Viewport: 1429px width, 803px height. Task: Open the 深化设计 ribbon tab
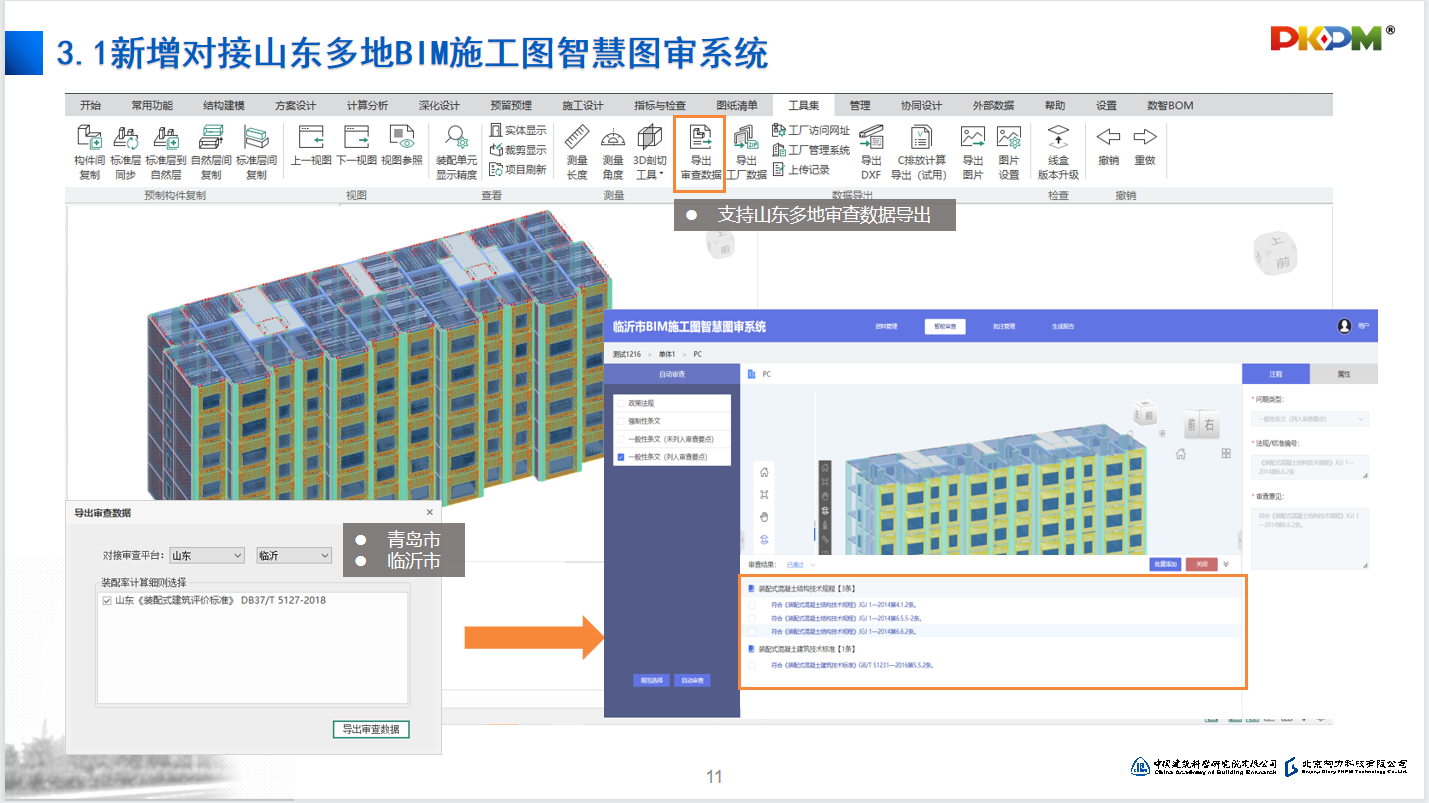pyautogui.click(x=439, y=105)
